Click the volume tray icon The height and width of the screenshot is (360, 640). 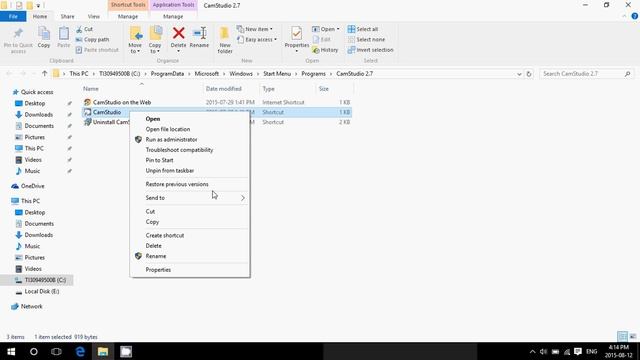pos(543,351)
